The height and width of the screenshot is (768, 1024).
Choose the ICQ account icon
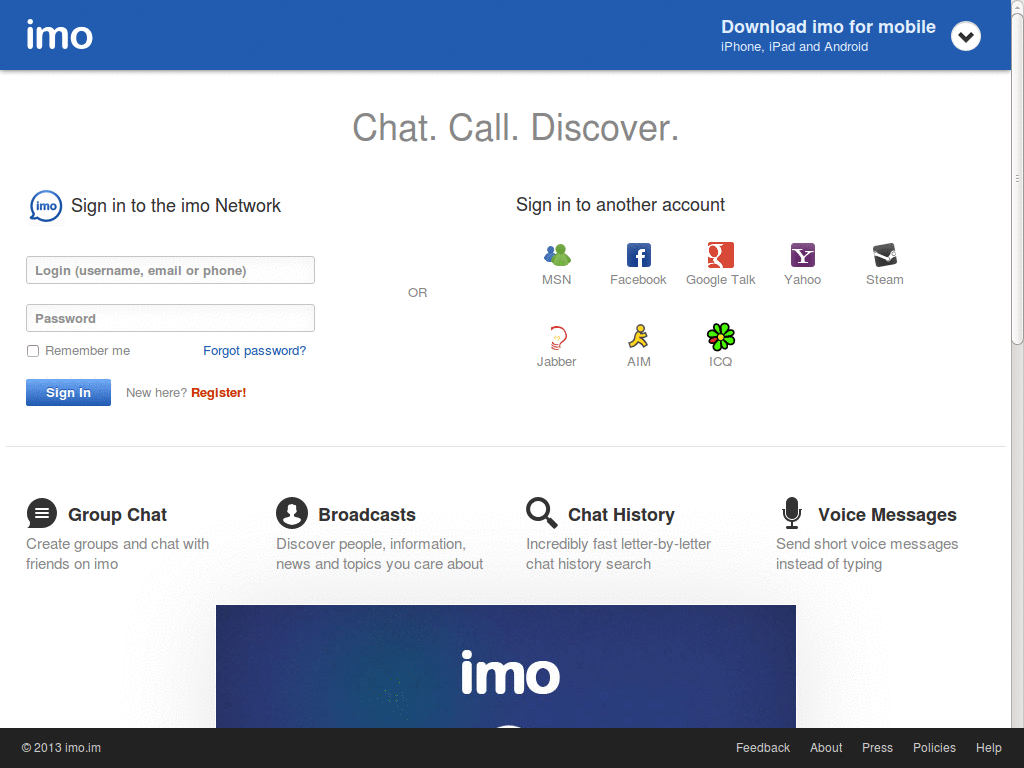721,337
